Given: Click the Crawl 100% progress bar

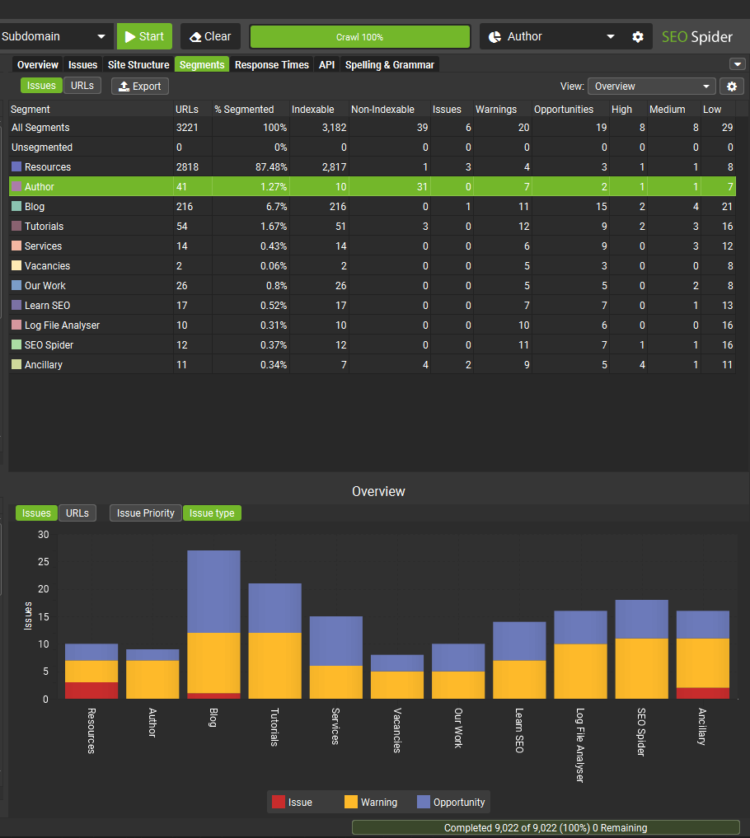Looking at the screenshot, I should click(x=359, y=37).
